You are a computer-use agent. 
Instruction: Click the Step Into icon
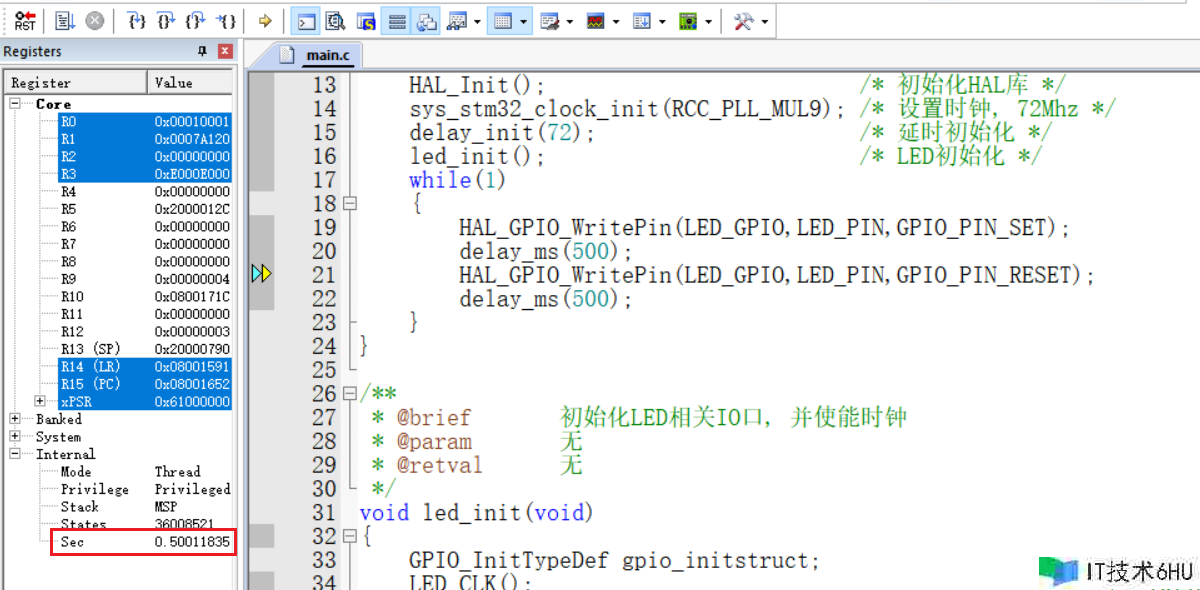click(139, 21)
